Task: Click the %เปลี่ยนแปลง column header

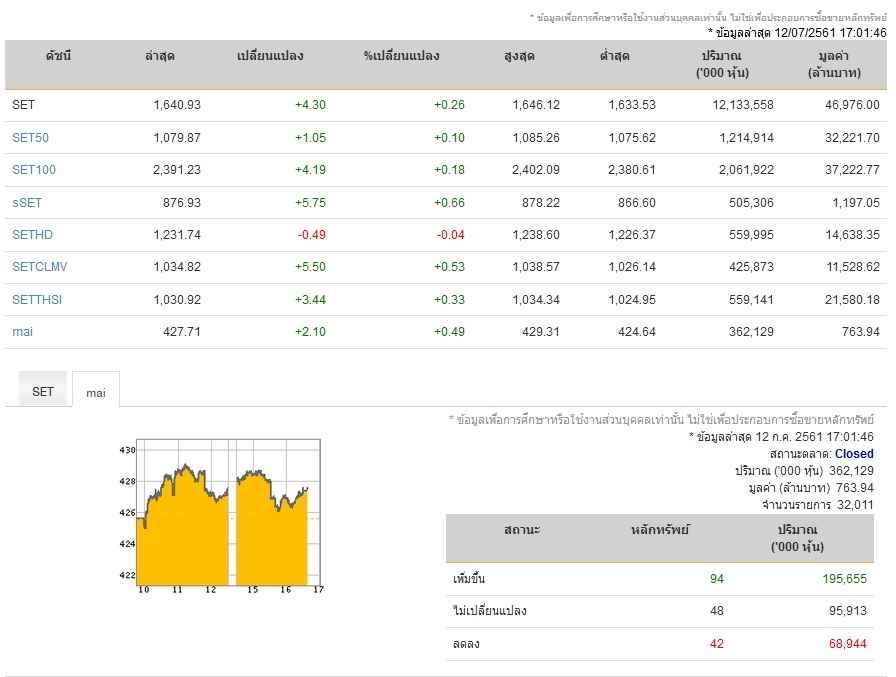Action: click(x=401, y=56)
